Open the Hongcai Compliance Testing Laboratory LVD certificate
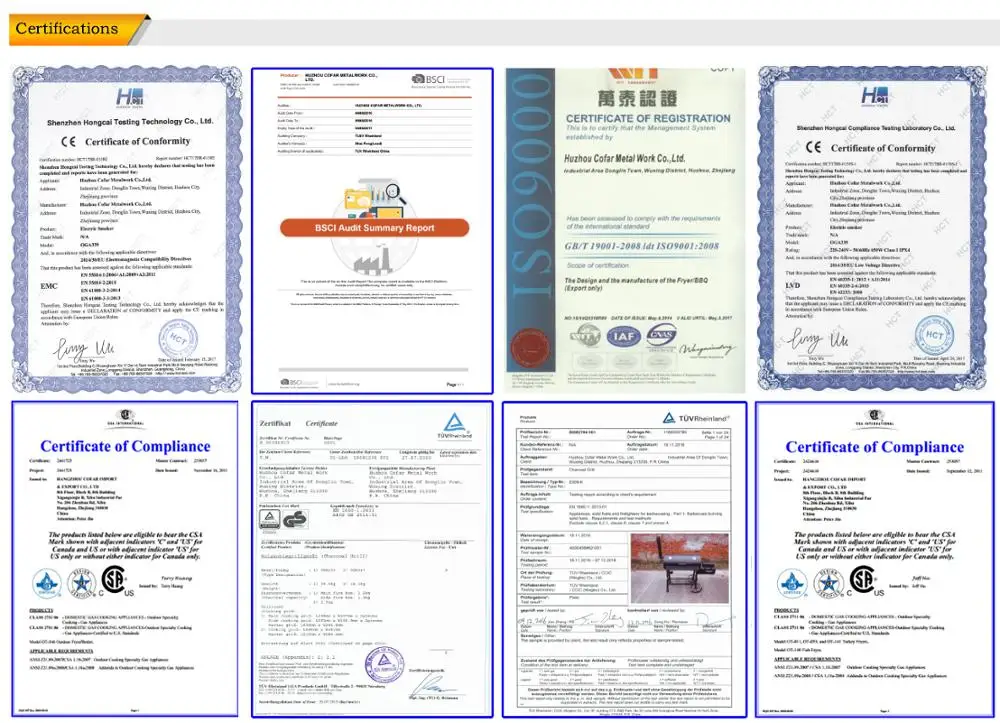This screenshot has height=723, width=1000. coord(872,229)
